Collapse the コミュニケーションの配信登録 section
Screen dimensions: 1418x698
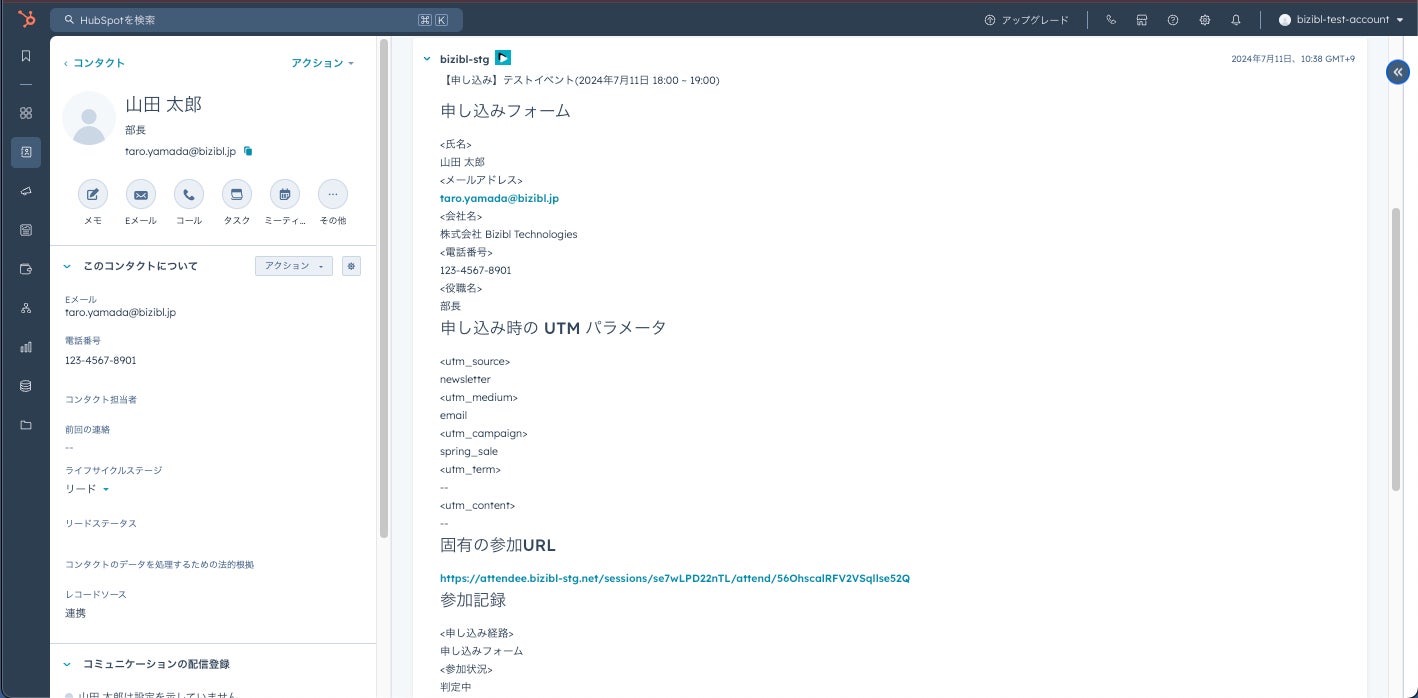[x=67, y=664]
